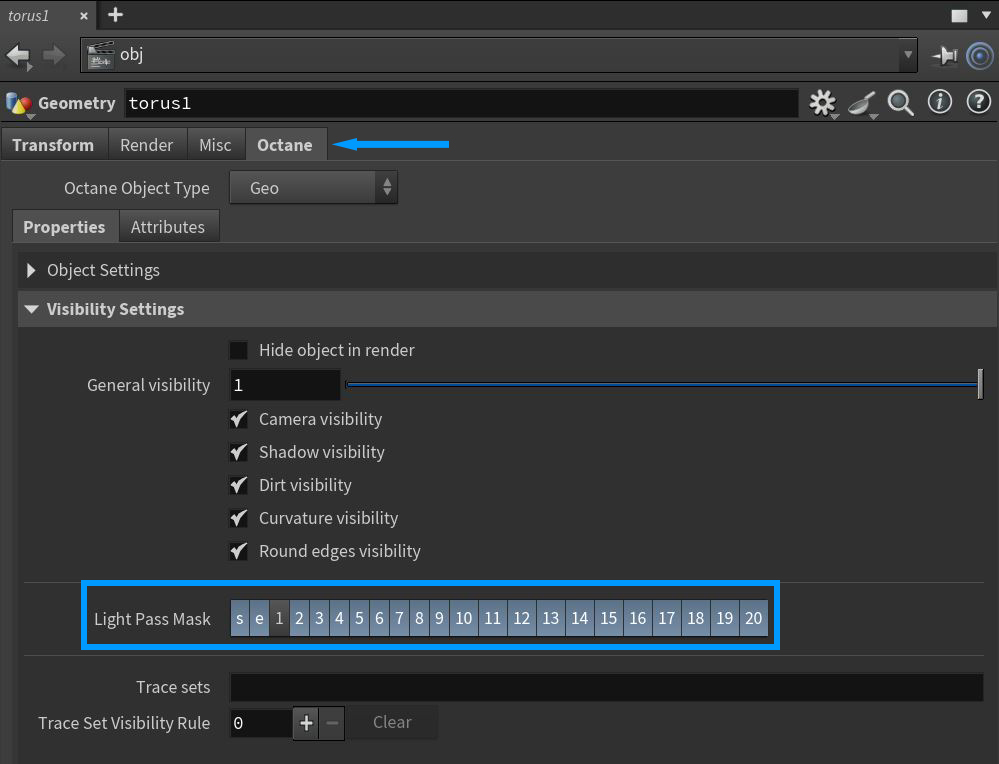
Task: Open help question mark icon
Action: (x=978, y=102)
